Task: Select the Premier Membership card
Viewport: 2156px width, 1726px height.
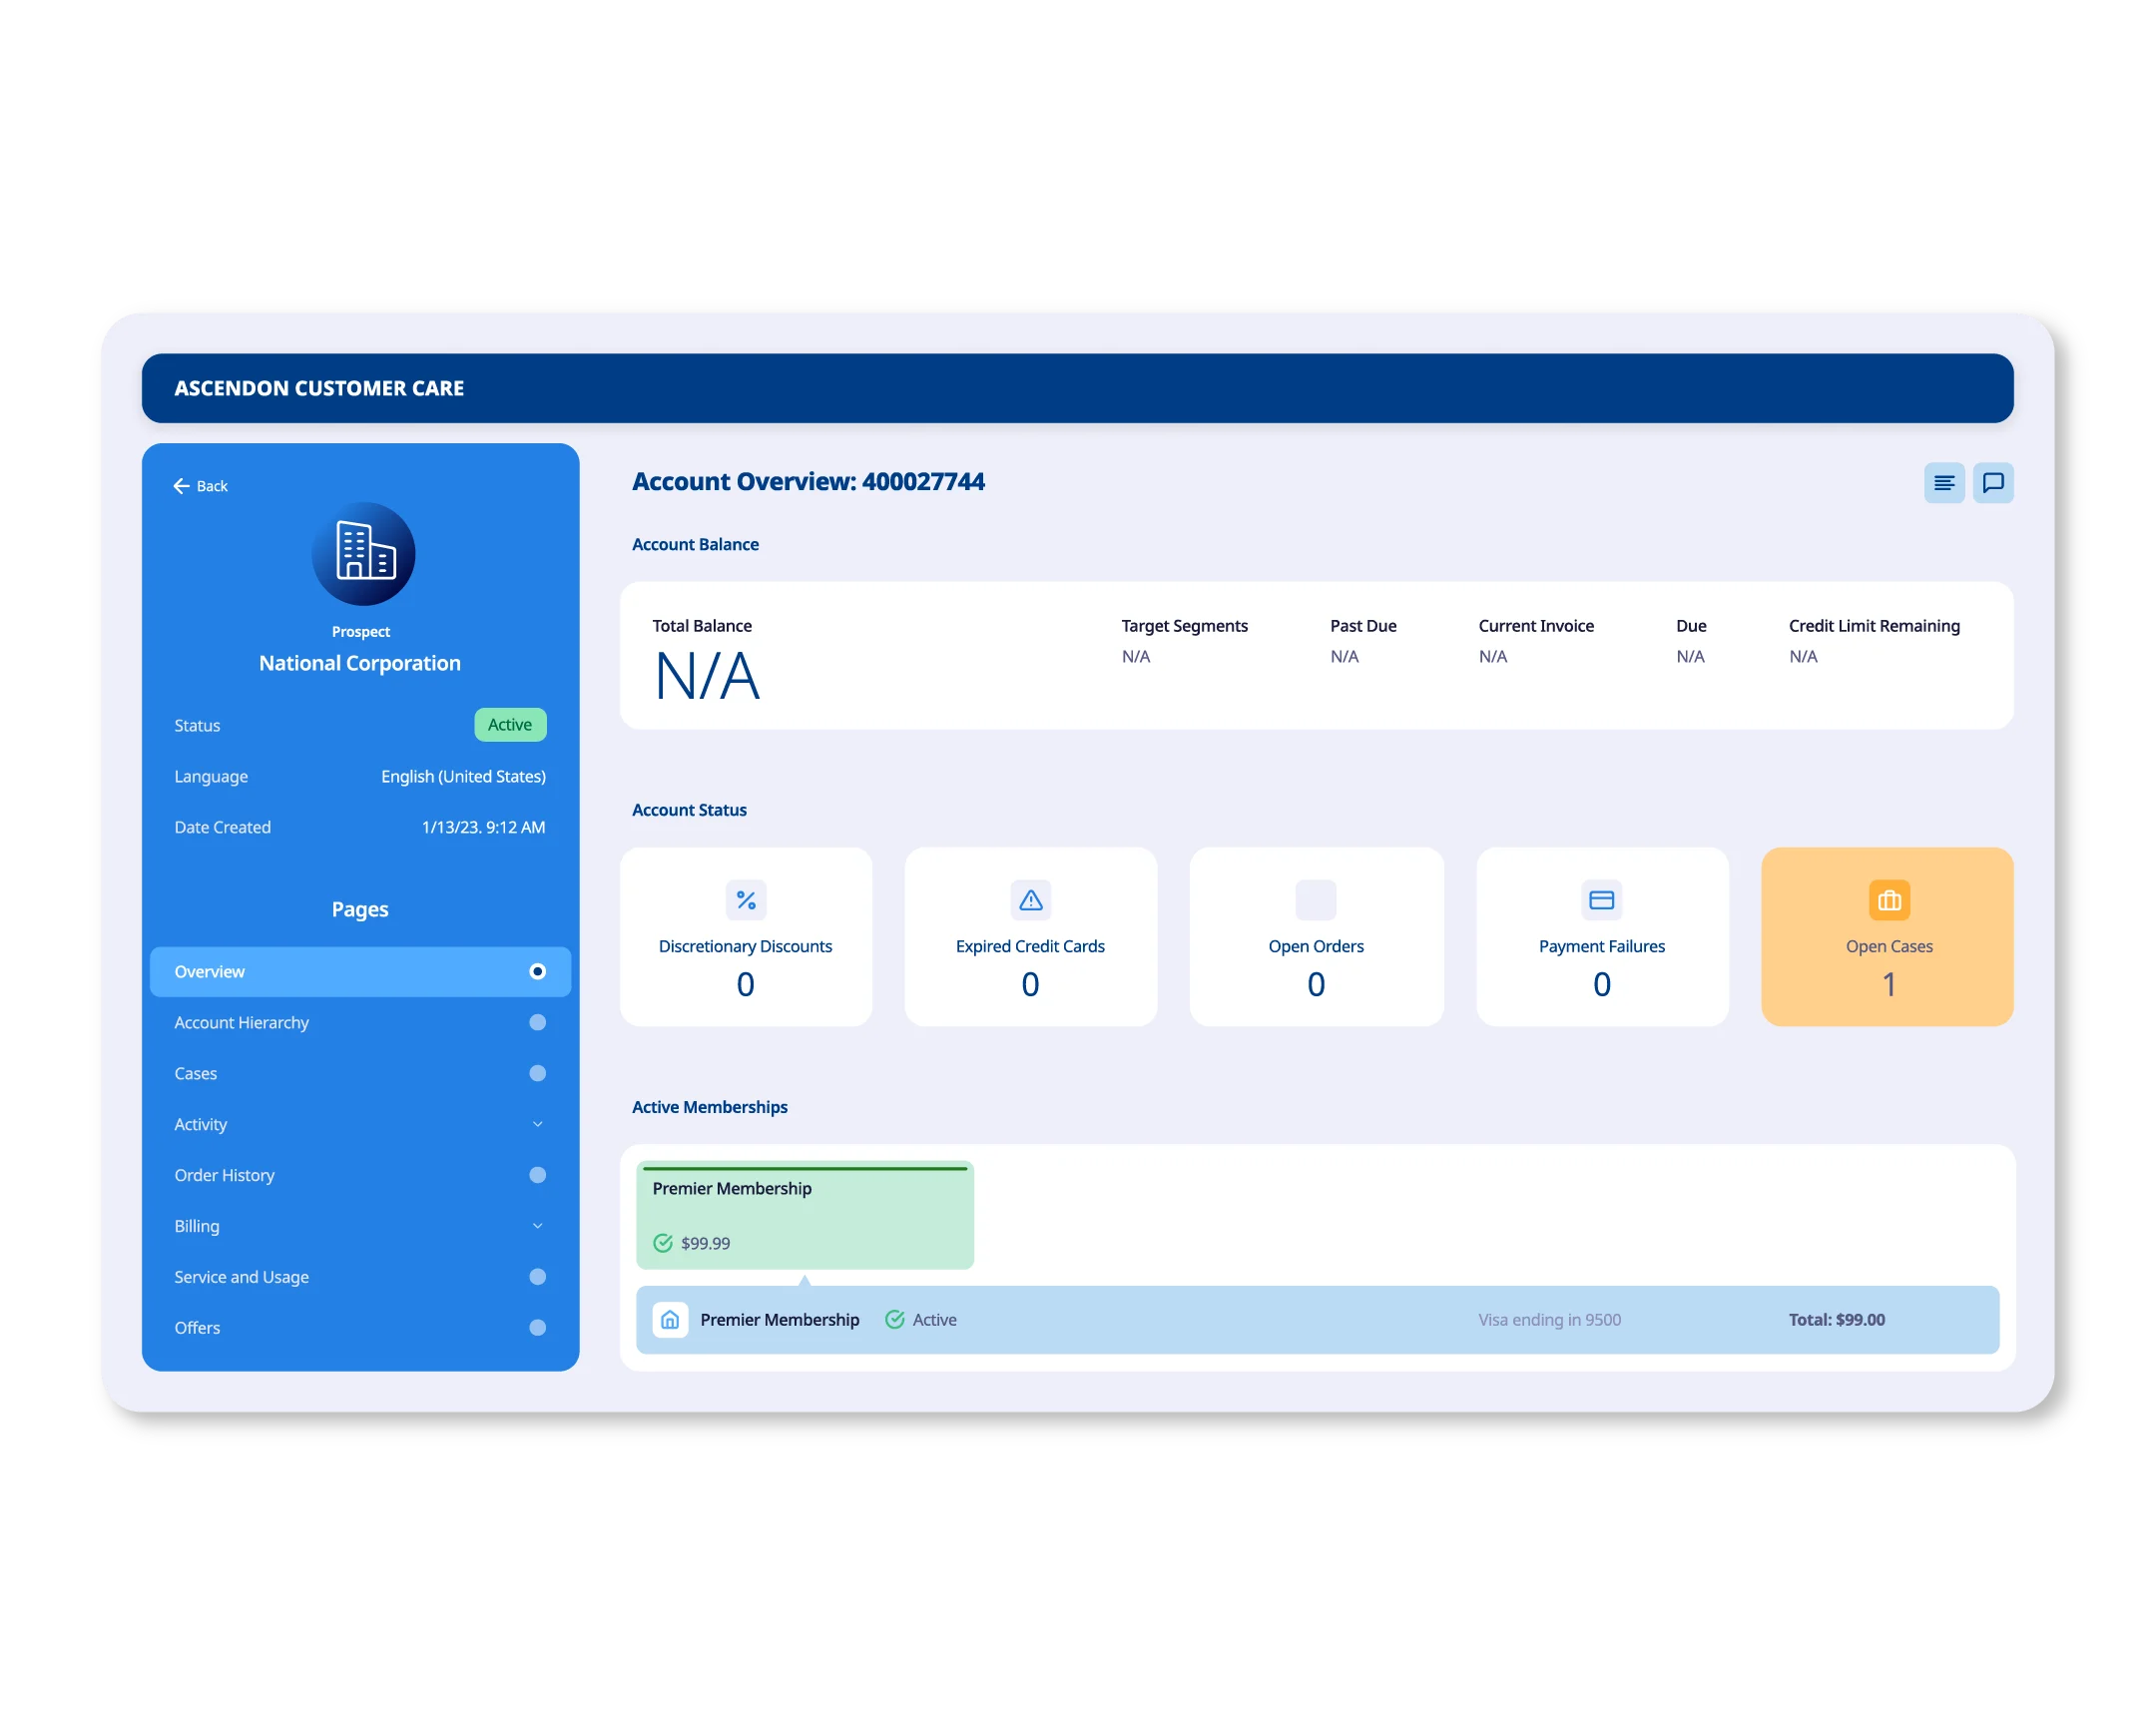Action: coord(805,1213)
